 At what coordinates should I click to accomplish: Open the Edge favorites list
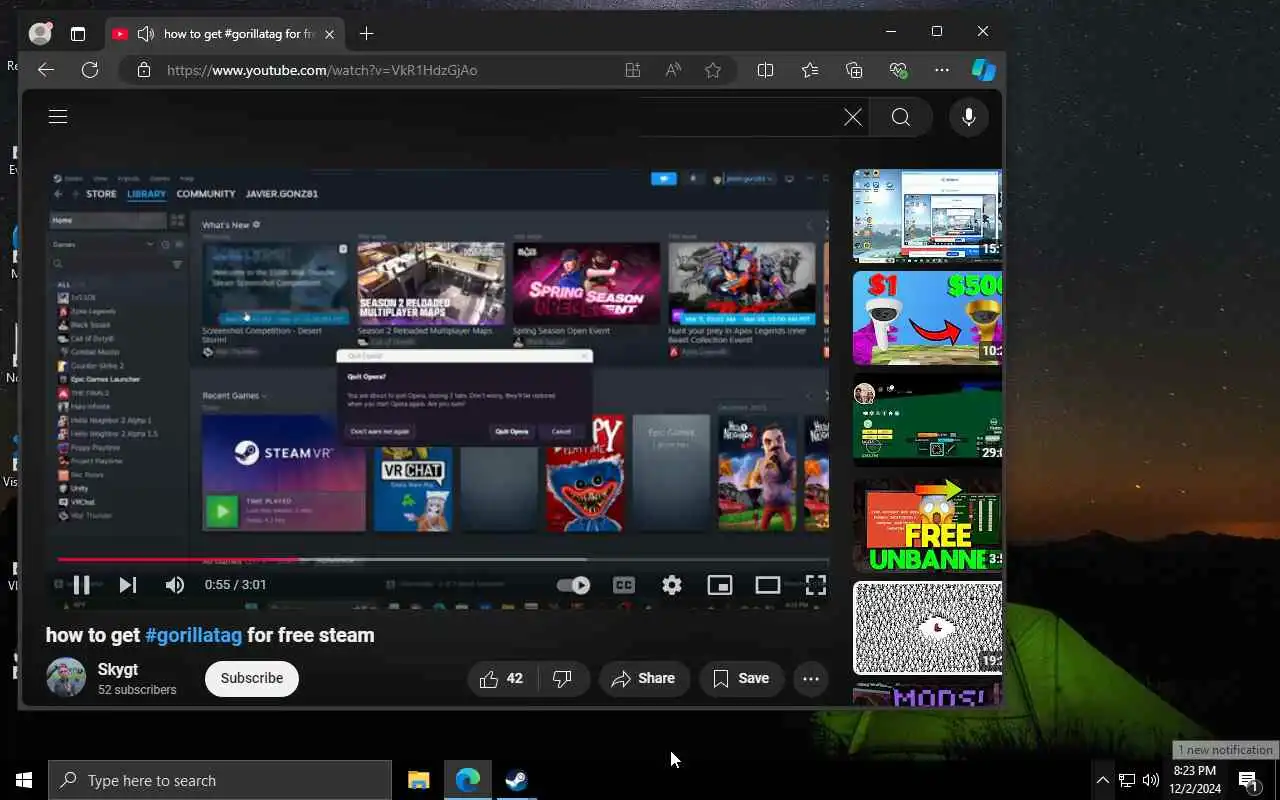pyautogui.click(x=810, y=70)
